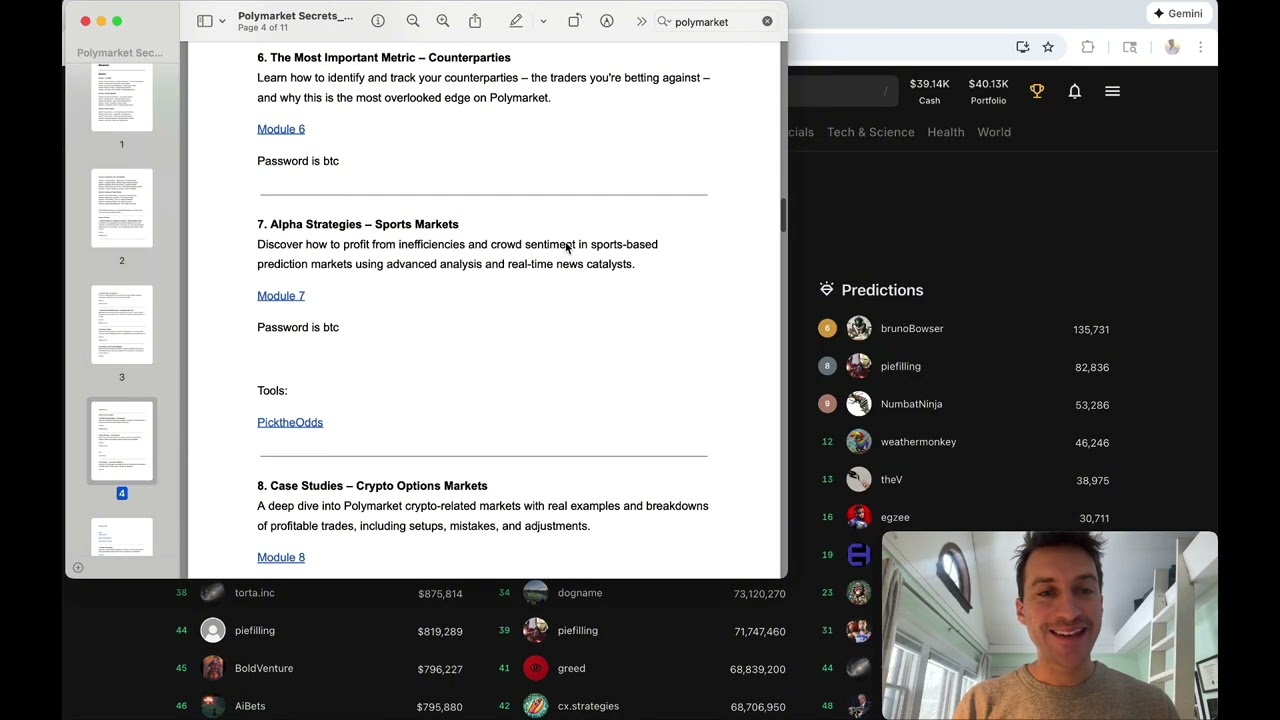Show the Markup toolbar
1280x720 pixels.
607,21
